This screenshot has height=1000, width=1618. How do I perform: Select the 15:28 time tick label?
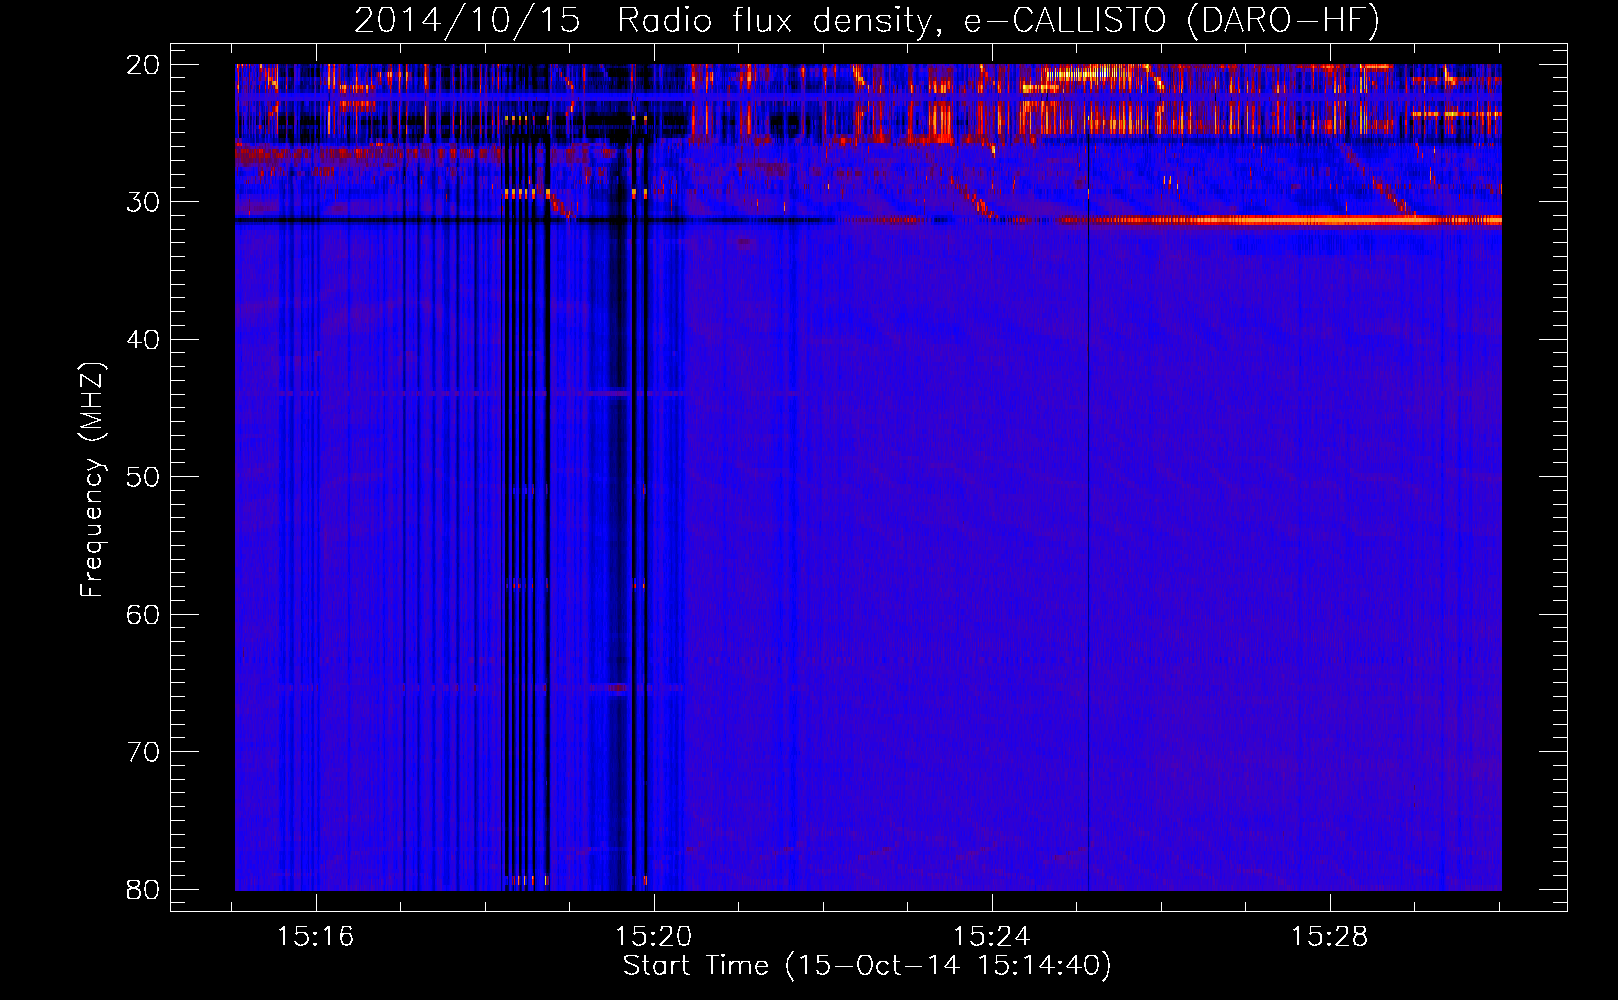click(x=1329, y=937)
